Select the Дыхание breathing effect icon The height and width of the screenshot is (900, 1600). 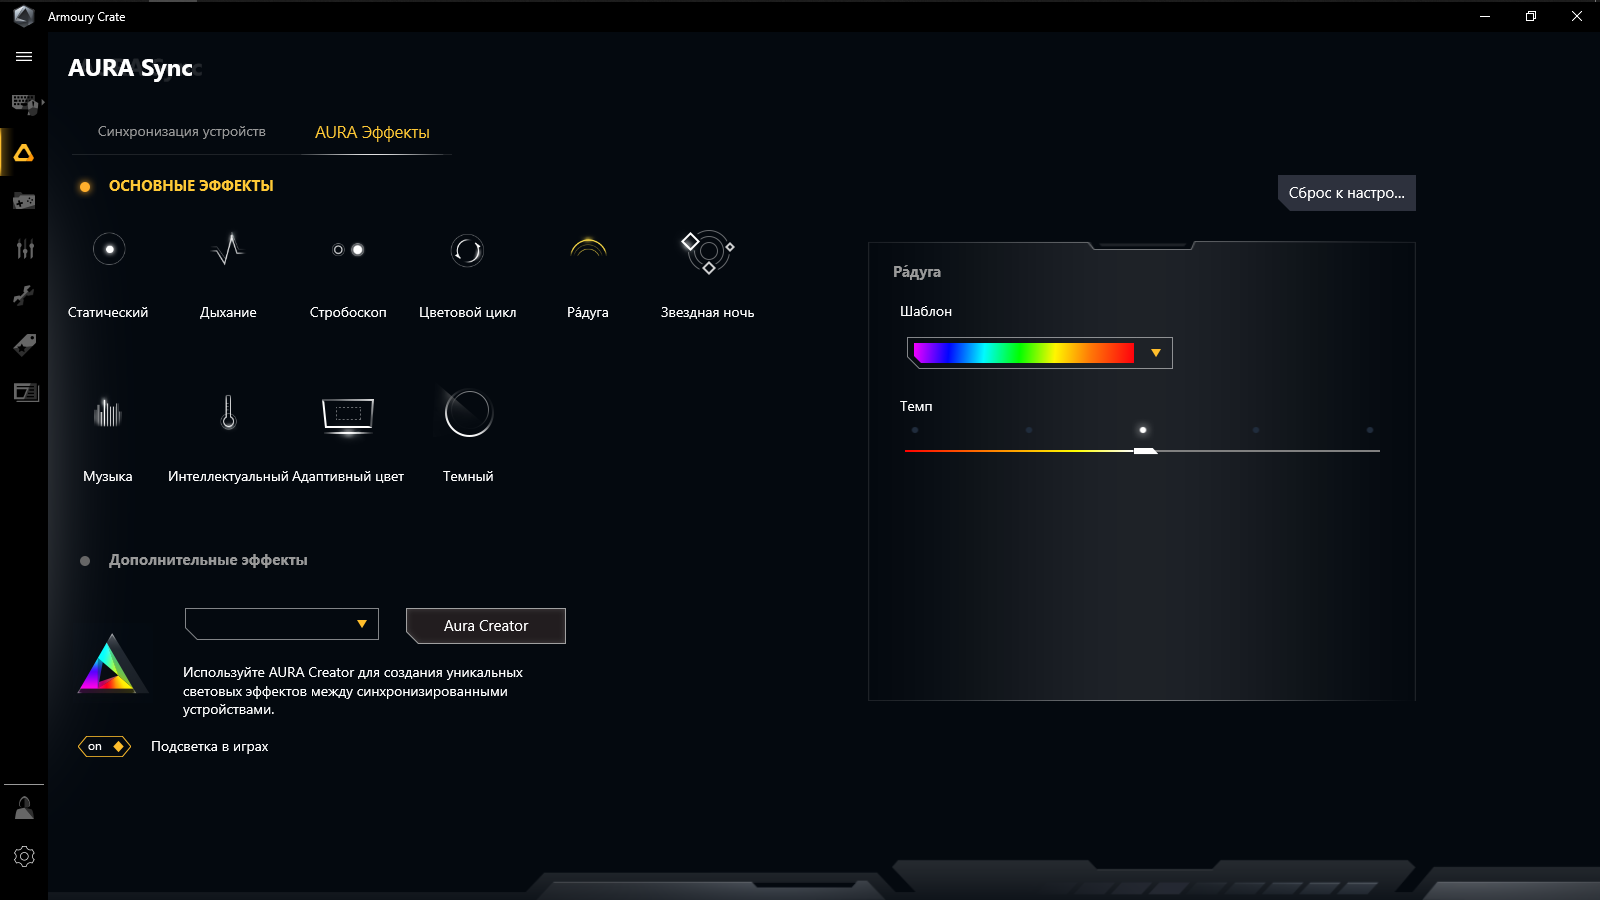pyautogui.click(x=228, y=249)
